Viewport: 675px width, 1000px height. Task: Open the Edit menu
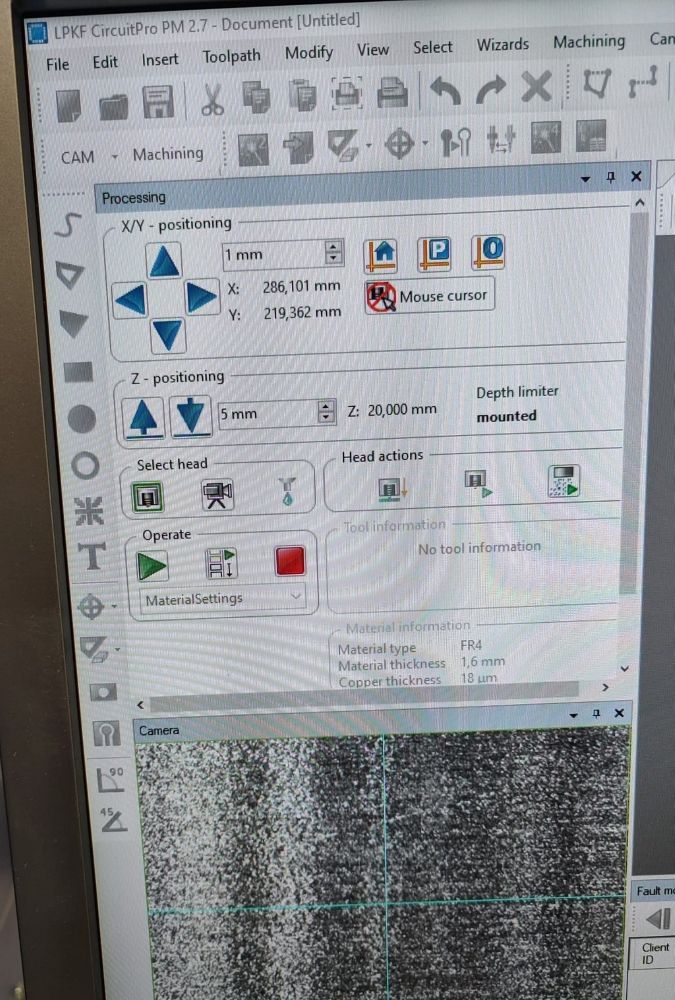point(105,62)
